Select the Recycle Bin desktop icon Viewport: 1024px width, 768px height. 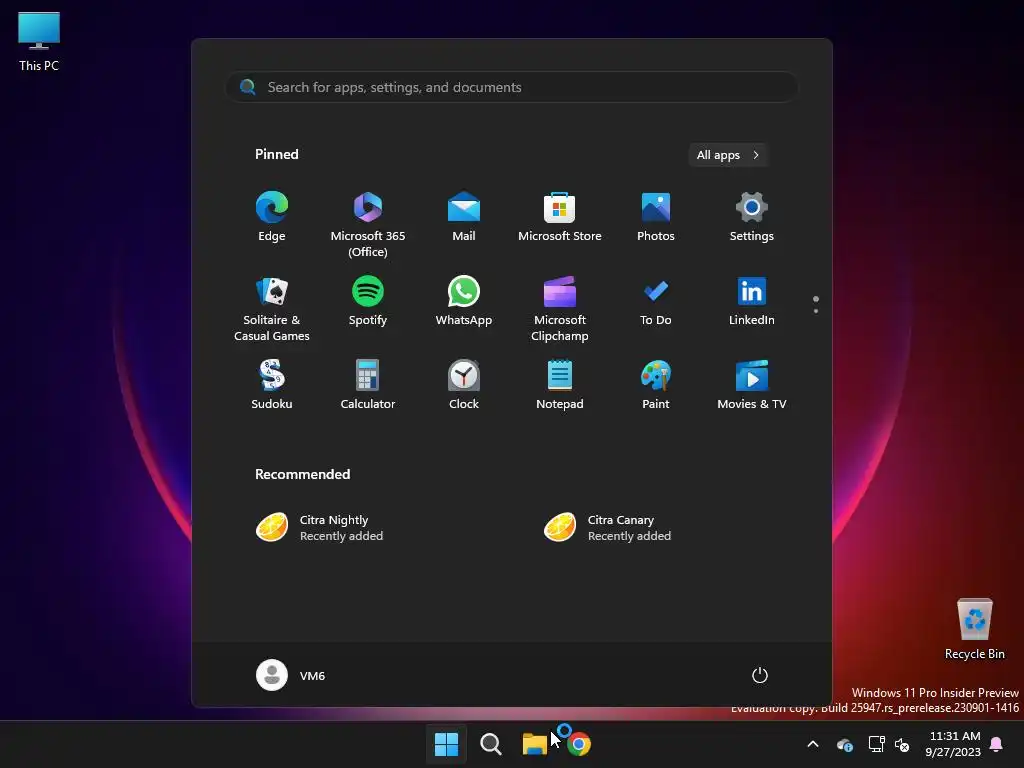coord(974,629)
